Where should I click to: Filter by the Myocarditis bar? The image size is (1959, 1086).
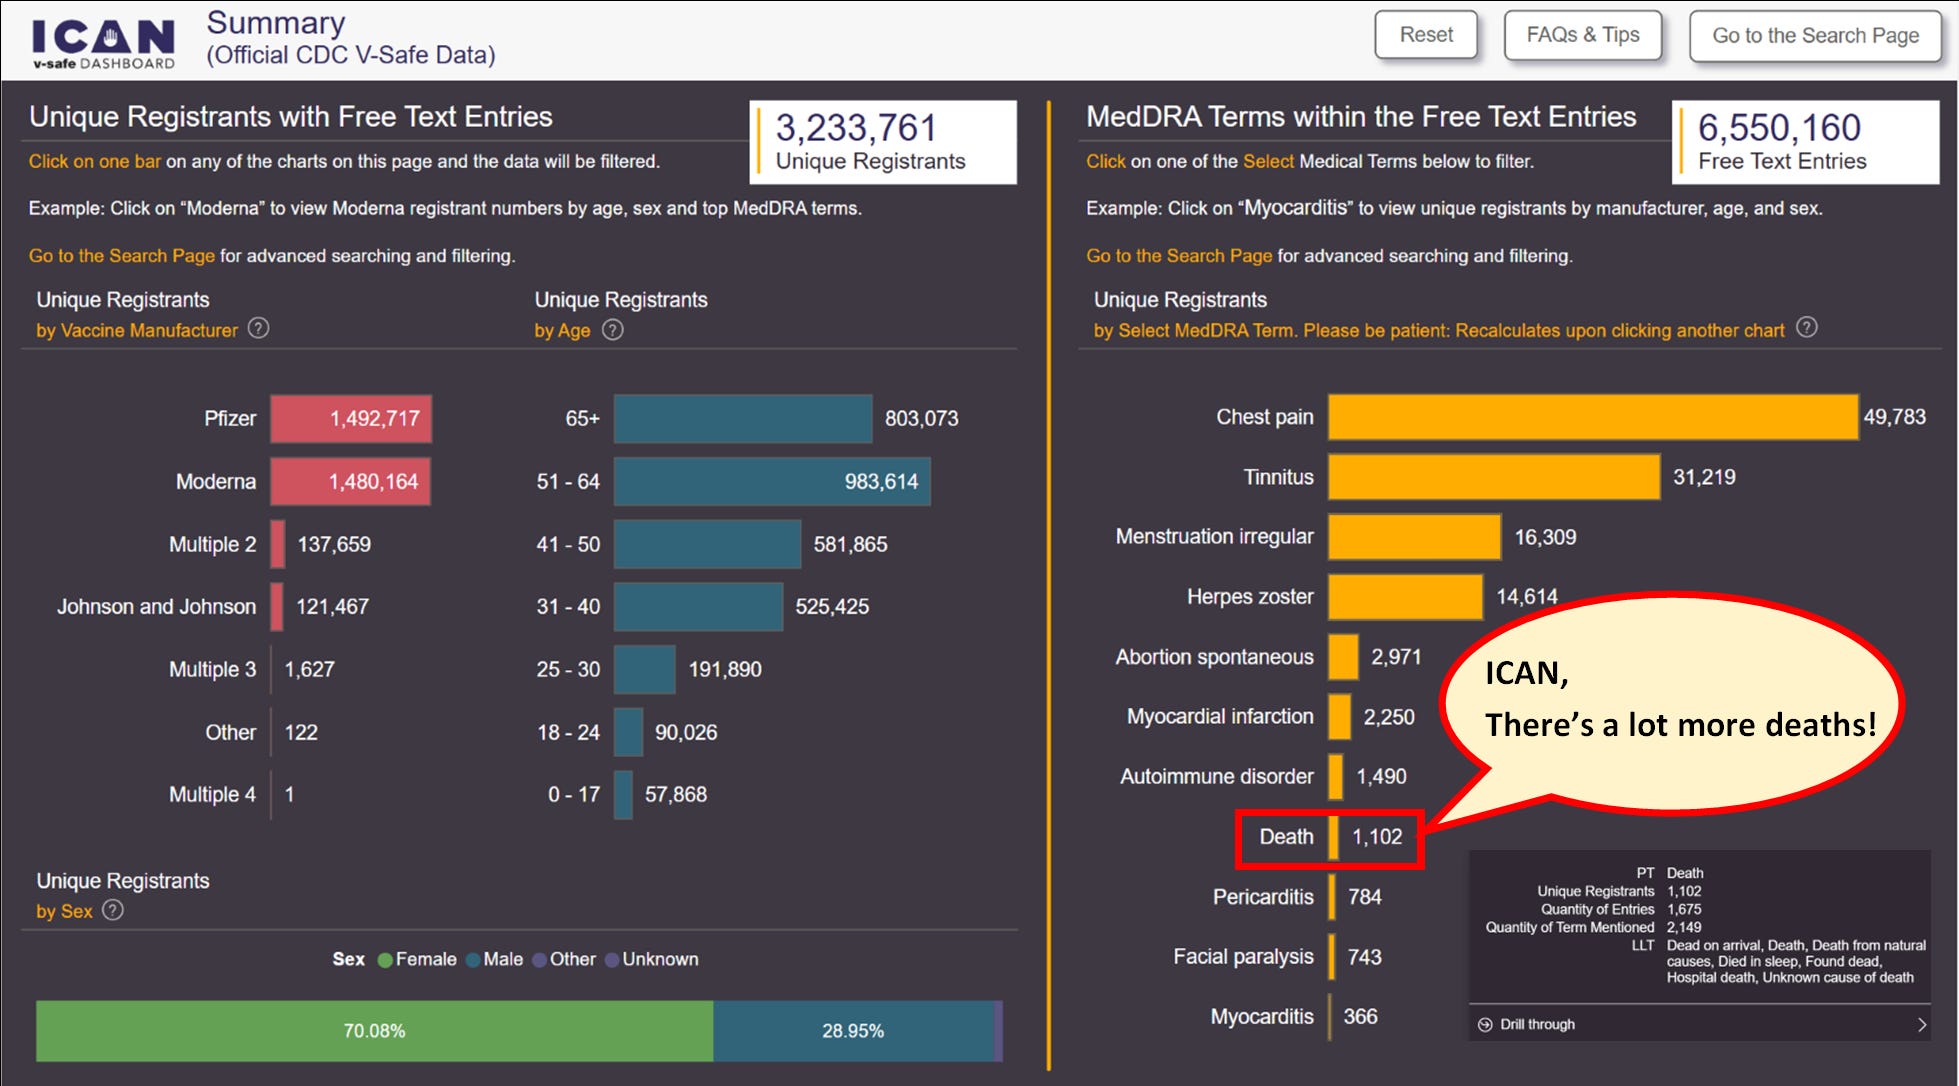(1330, 1017)
